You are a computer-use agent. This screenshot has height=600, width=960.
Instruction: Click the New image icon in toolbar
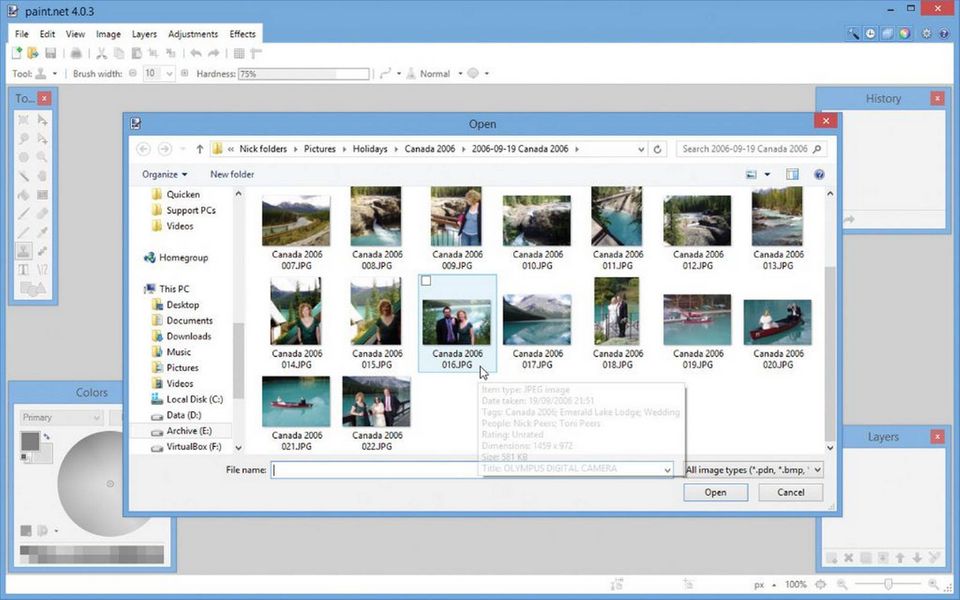18,53
